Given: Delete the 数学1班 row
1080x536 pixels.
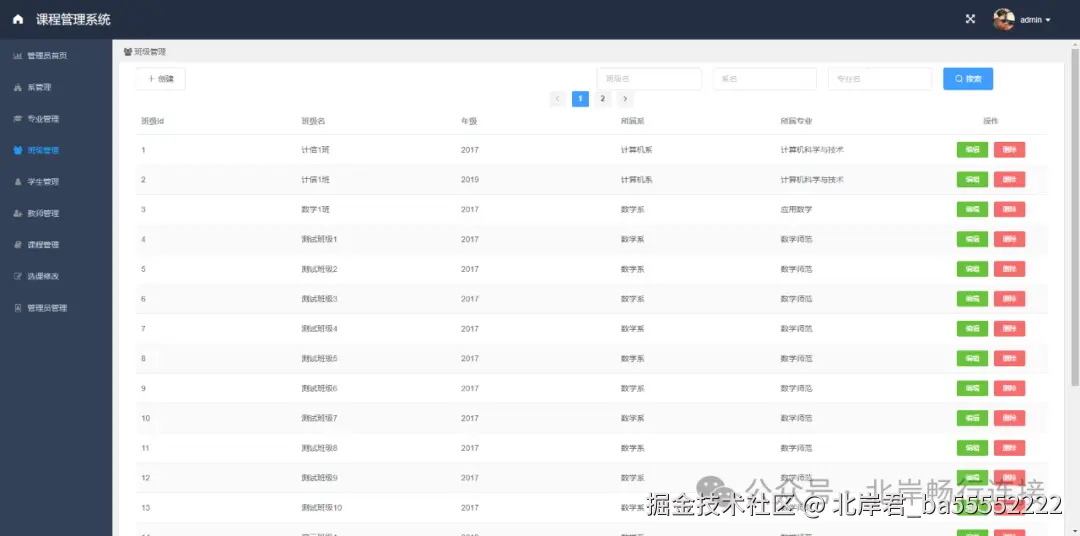Looking at the screenshot, I should point(1009,209).
